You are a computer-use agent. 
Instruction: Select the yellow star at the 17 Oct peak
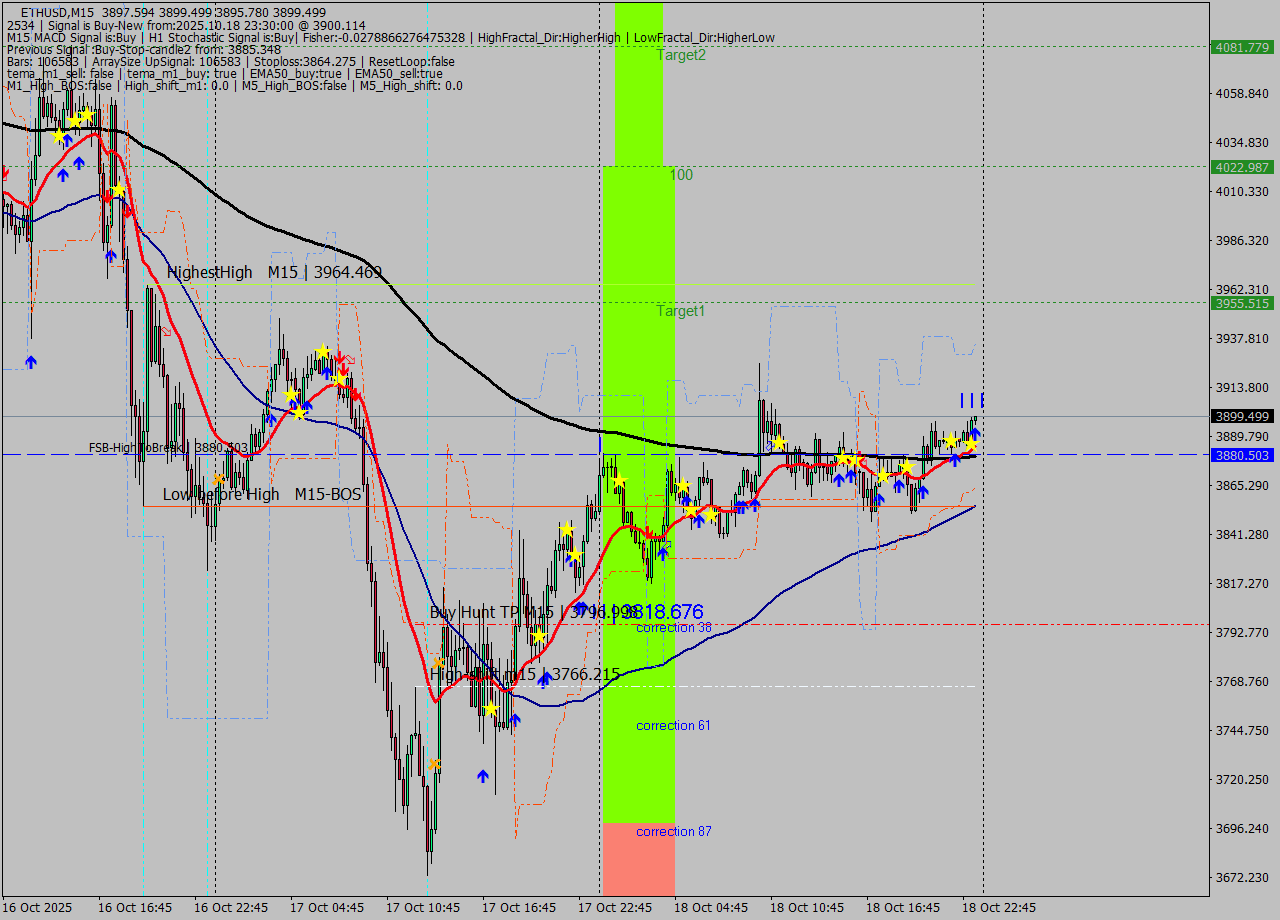point(323,352)
